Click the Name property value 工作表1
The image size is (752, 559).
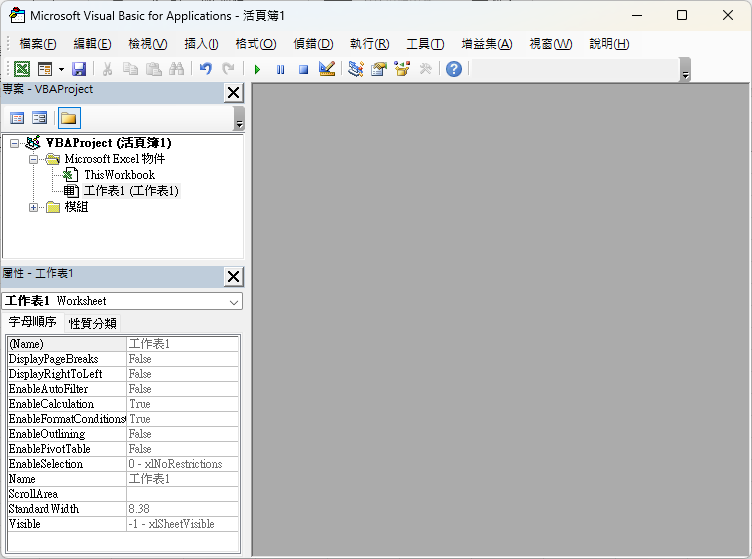pyautogui.click(x=183, y=479)
